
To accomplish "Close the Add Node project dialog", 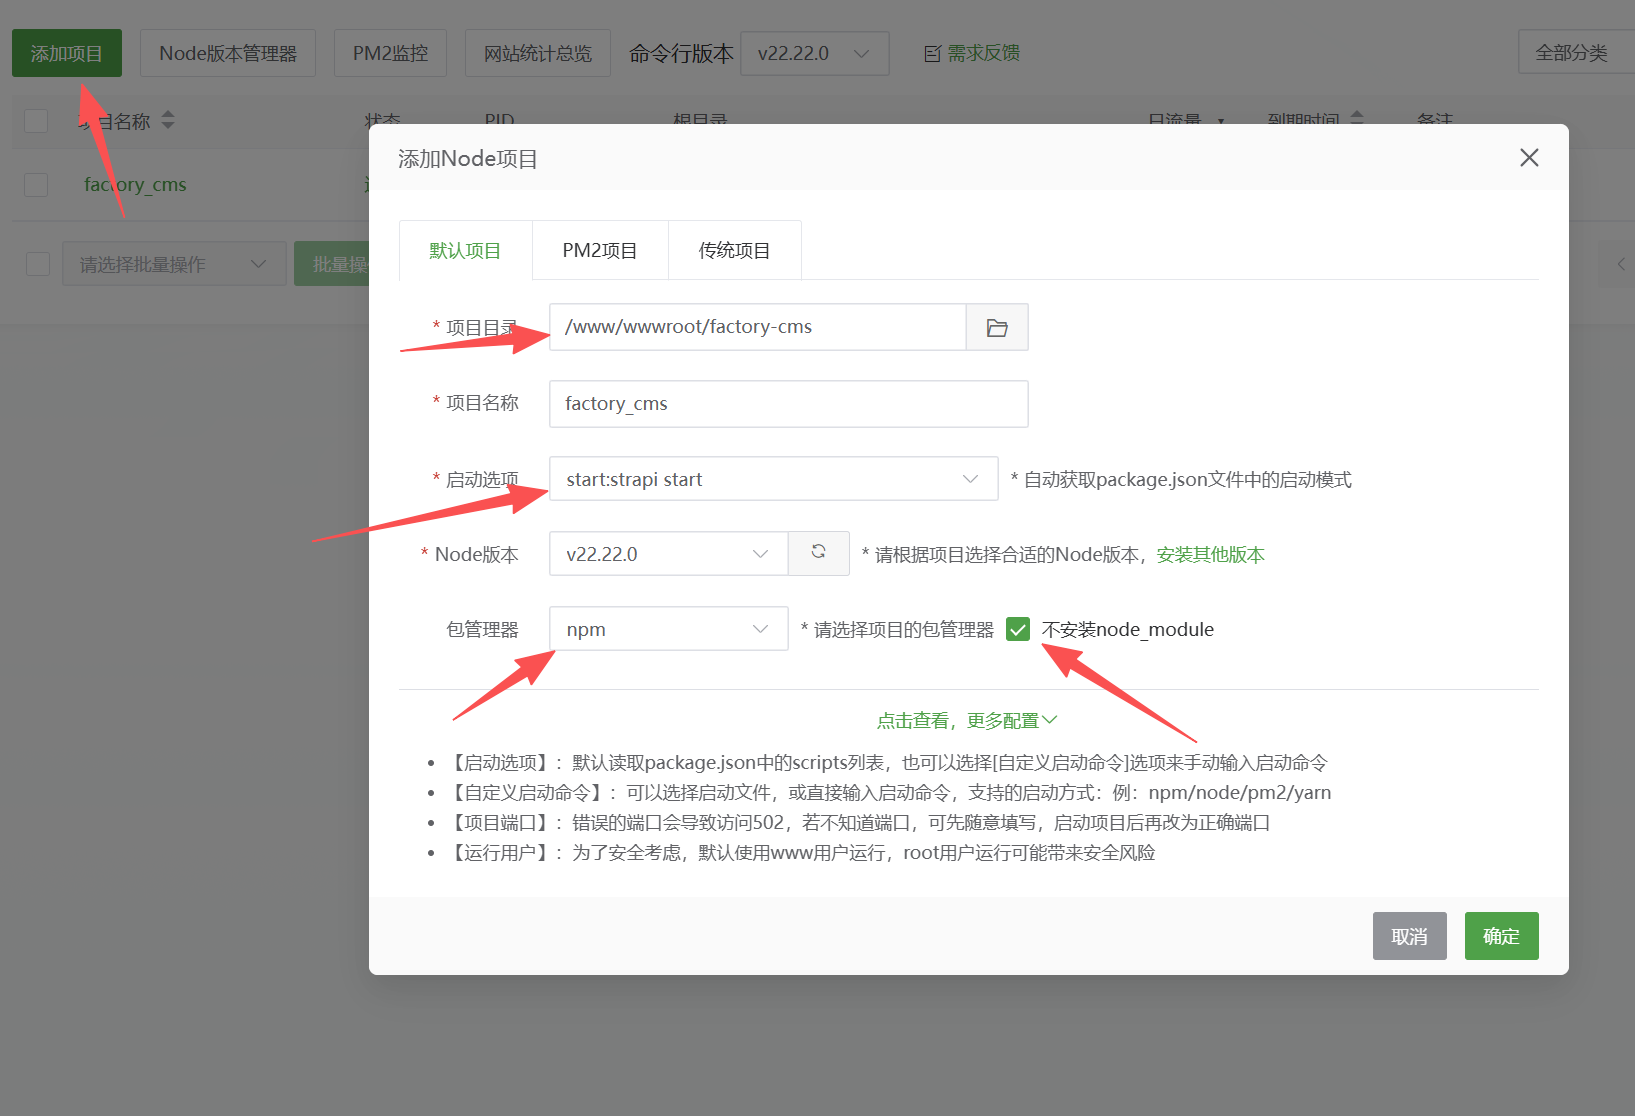I will [1528, 158].
